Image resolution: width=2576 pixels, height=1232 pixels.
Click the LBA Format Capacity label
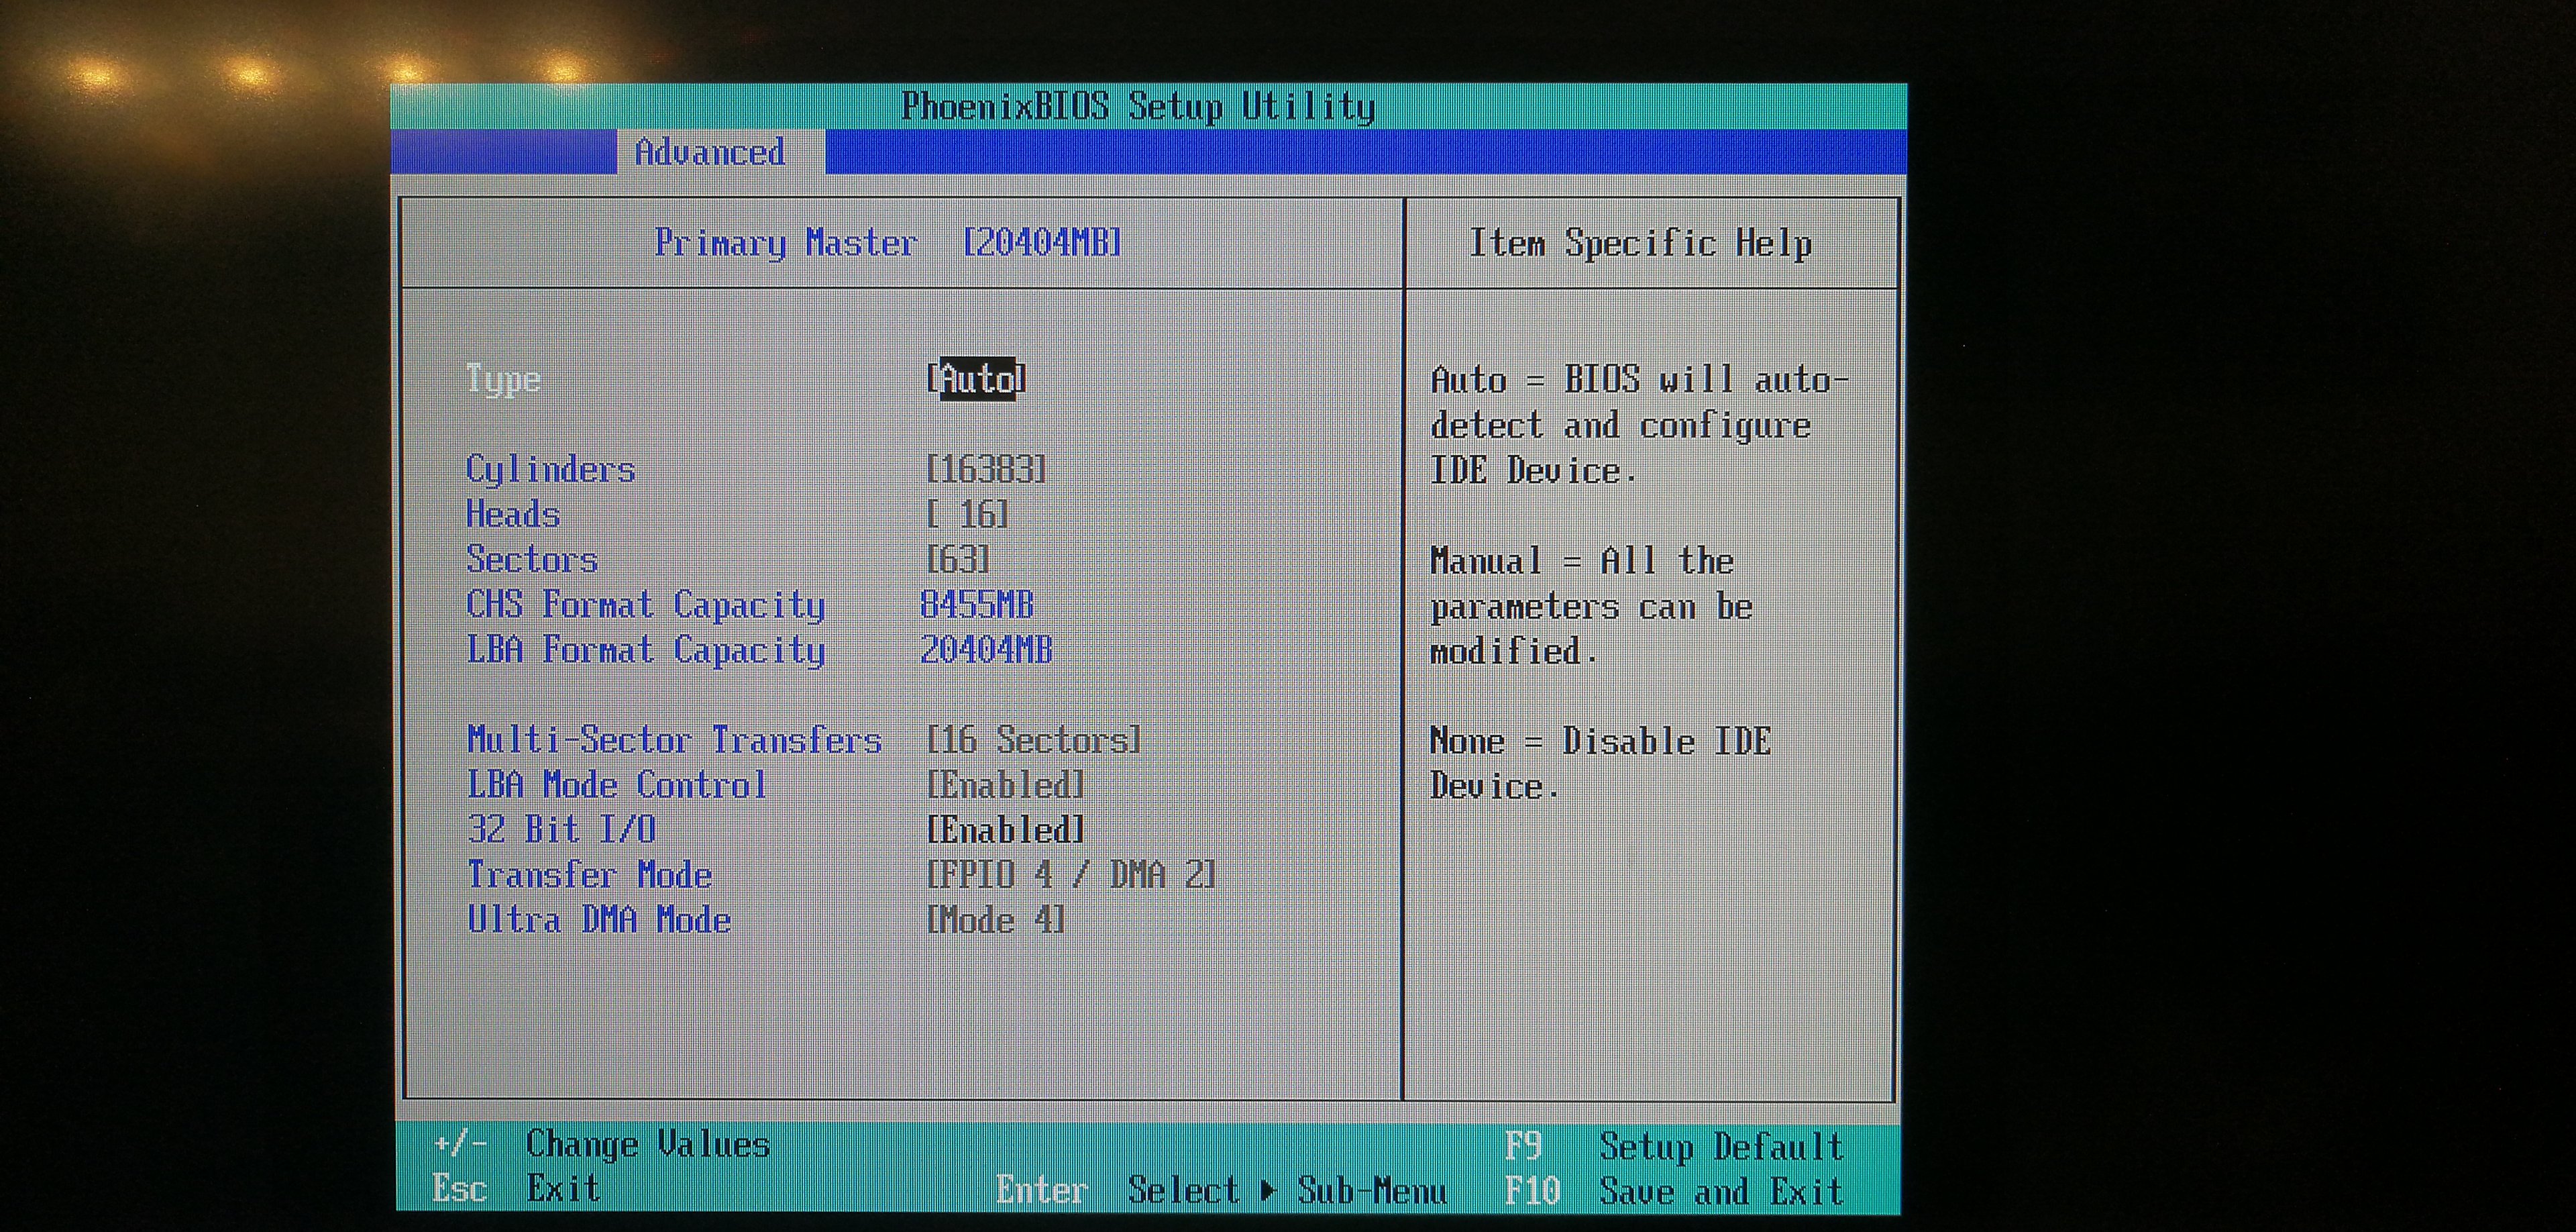click(646, 650)
